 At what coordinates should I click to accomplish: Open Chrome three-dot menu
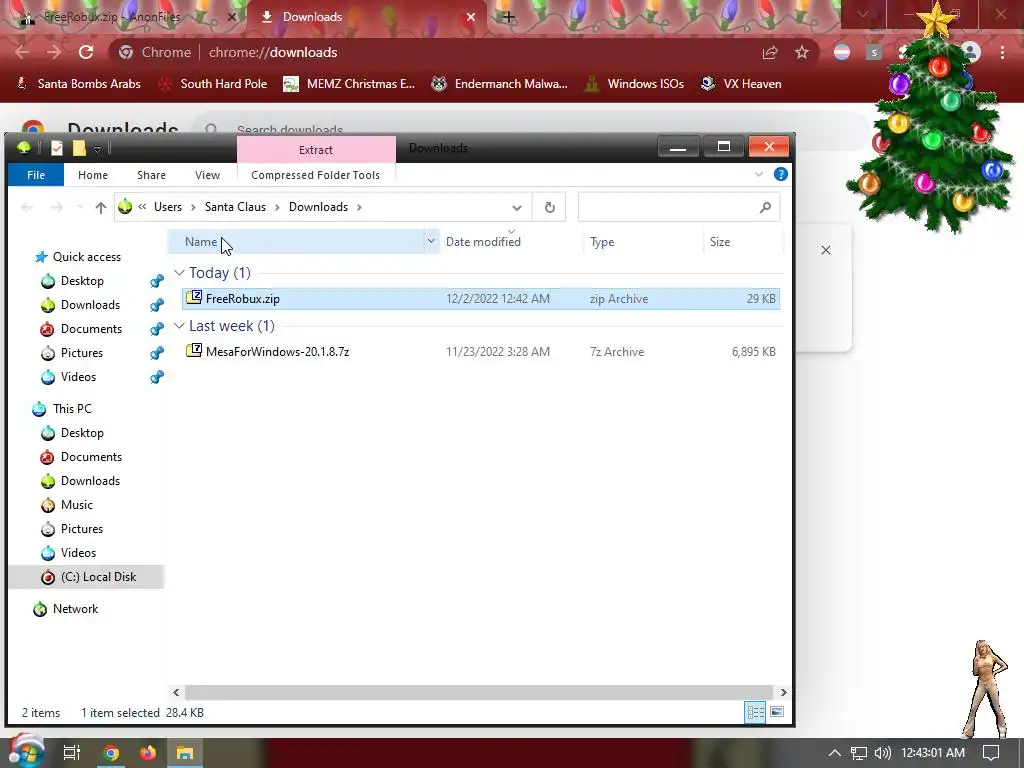1002,52
